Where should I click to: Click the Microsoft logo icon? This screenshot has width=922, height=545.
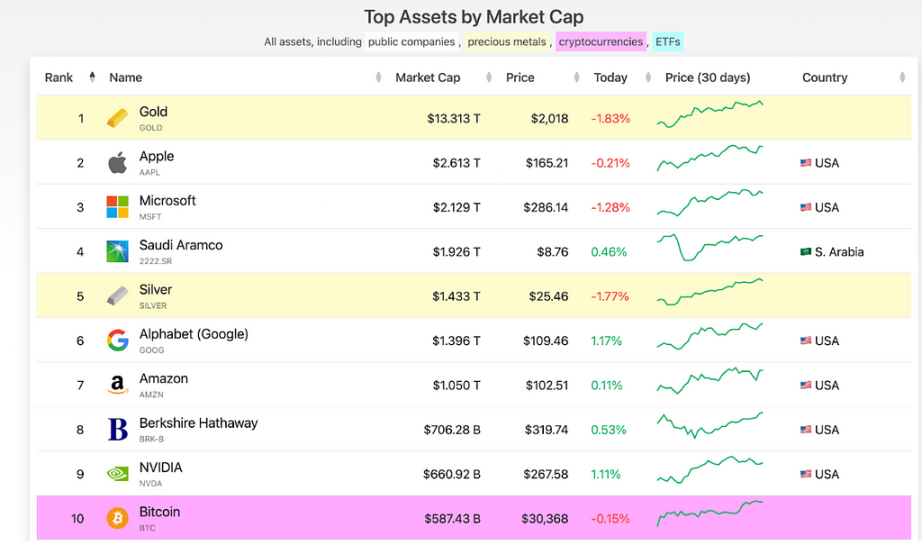click(x=117, y=207)
